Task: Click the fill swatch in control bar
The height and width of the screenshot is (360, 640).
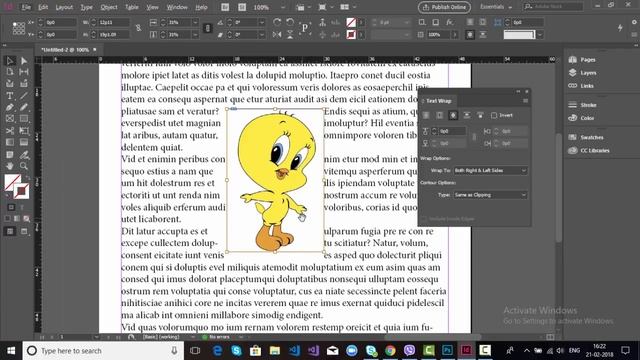Action: pyautogui.click(x=351, y=22)
